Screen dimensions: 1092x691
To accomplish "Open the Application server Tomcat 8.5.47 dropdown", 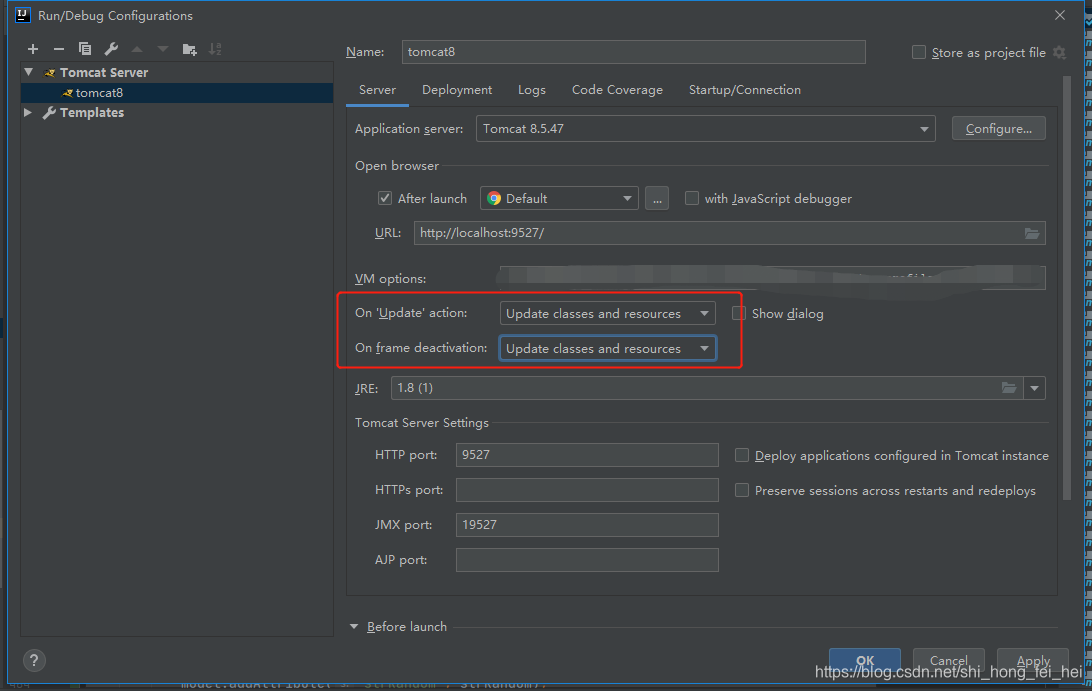I will (705, 129).
